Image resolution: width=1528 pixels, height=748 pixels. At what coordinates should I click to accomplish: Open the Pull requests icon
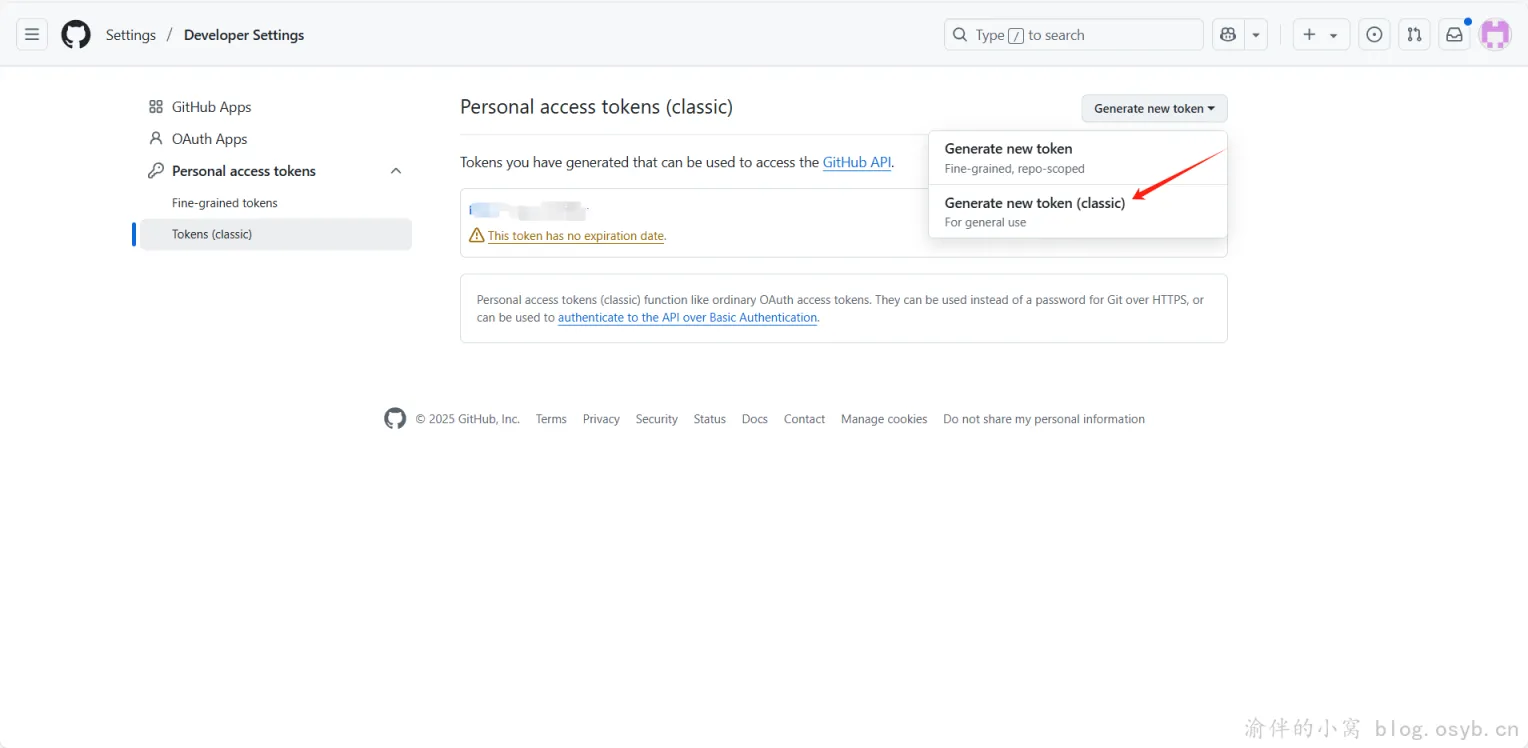point(1414,35)
